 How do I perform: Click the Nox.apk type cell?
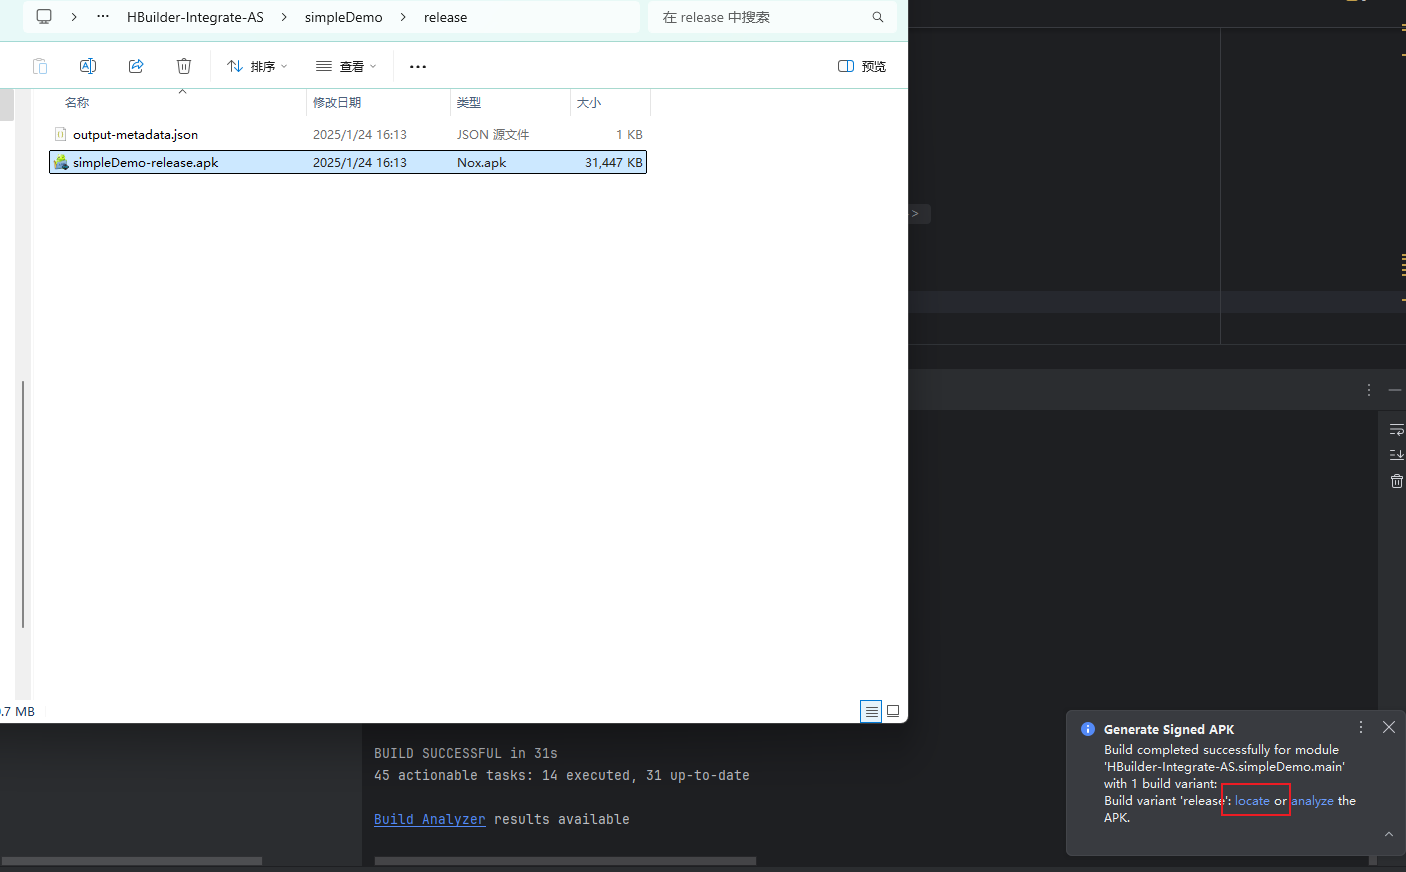point(481,162)
